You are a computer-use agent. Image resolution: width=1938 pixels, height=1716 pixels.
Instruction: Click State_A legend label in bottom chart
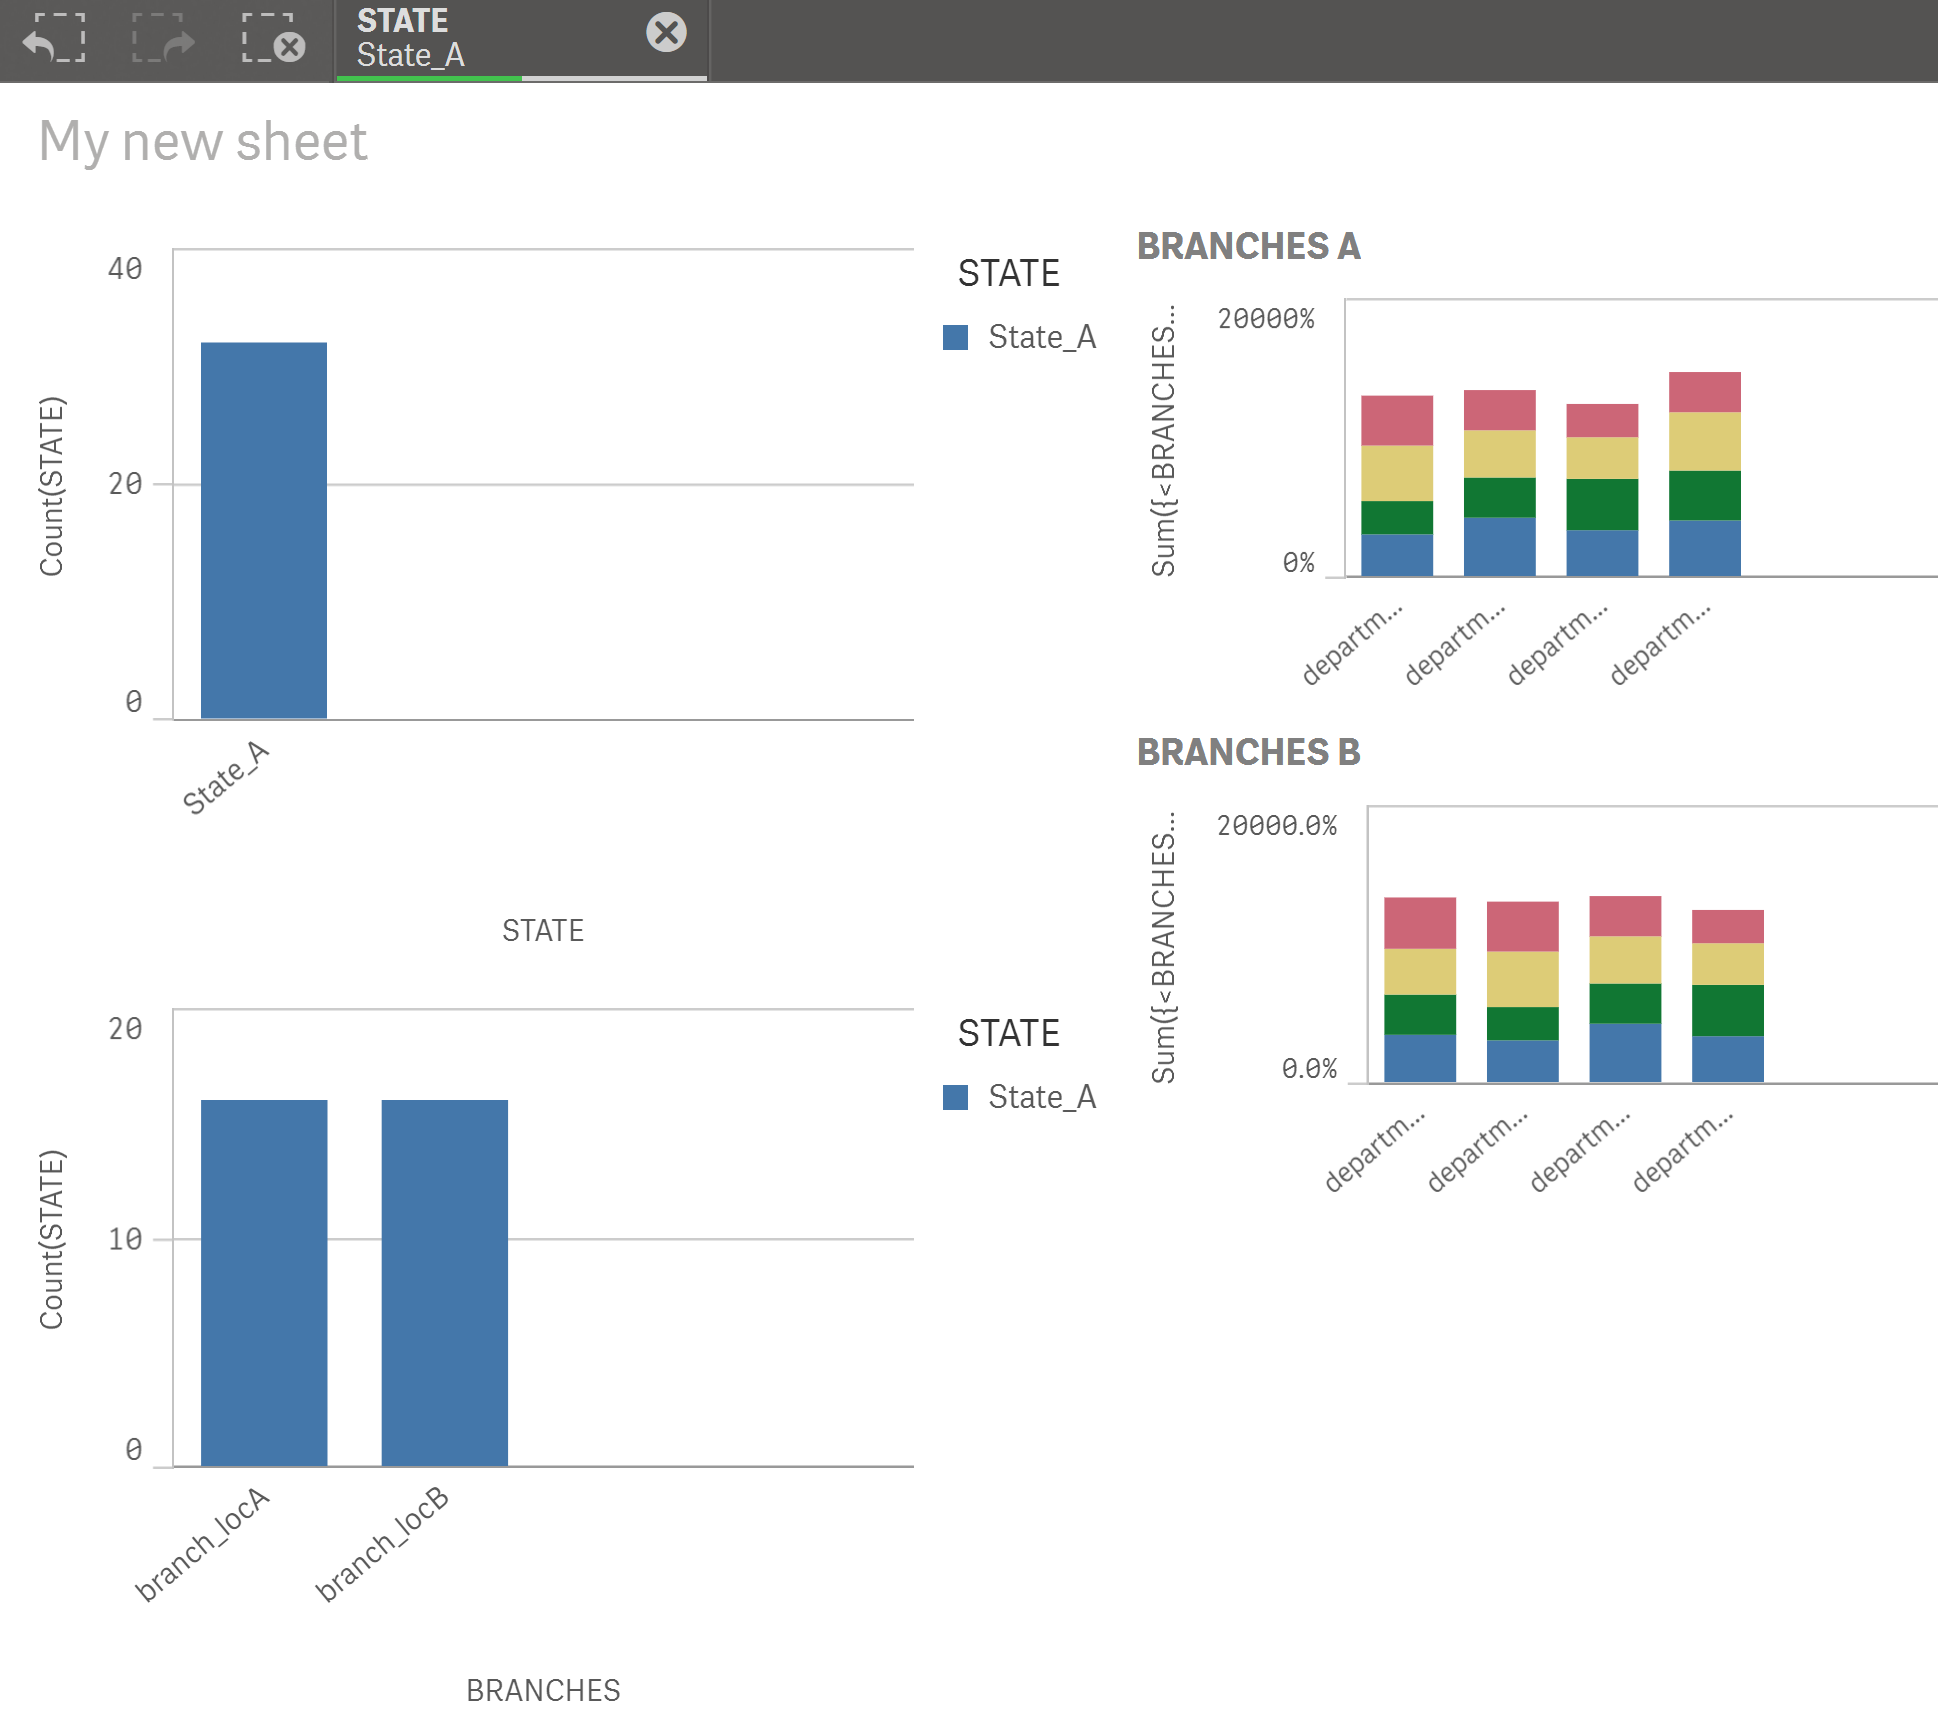pos(1042,1097)
